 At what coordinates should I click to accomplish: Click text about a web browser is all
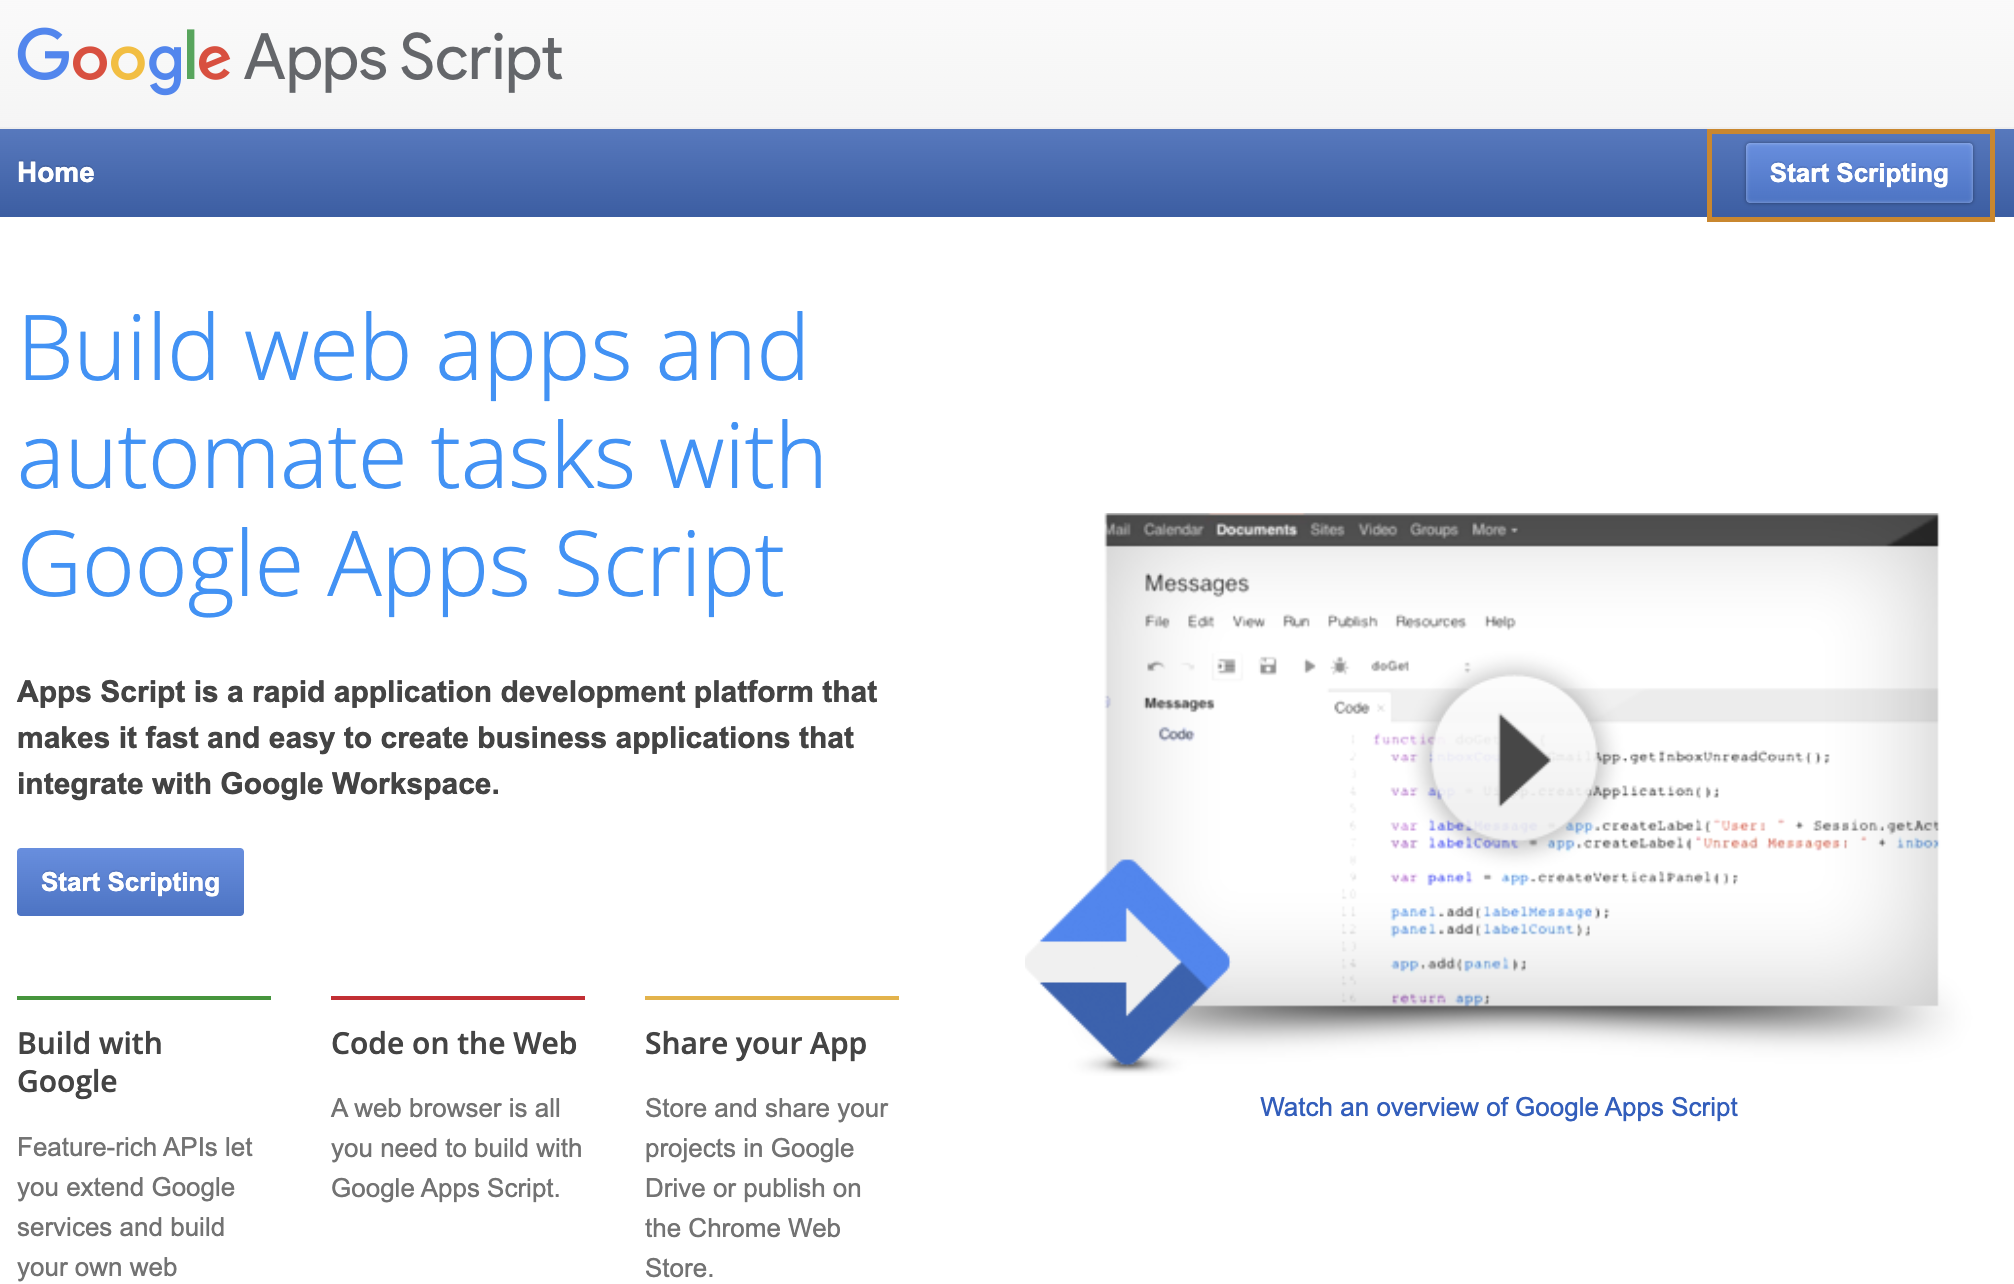click(x=457, y=1148)
